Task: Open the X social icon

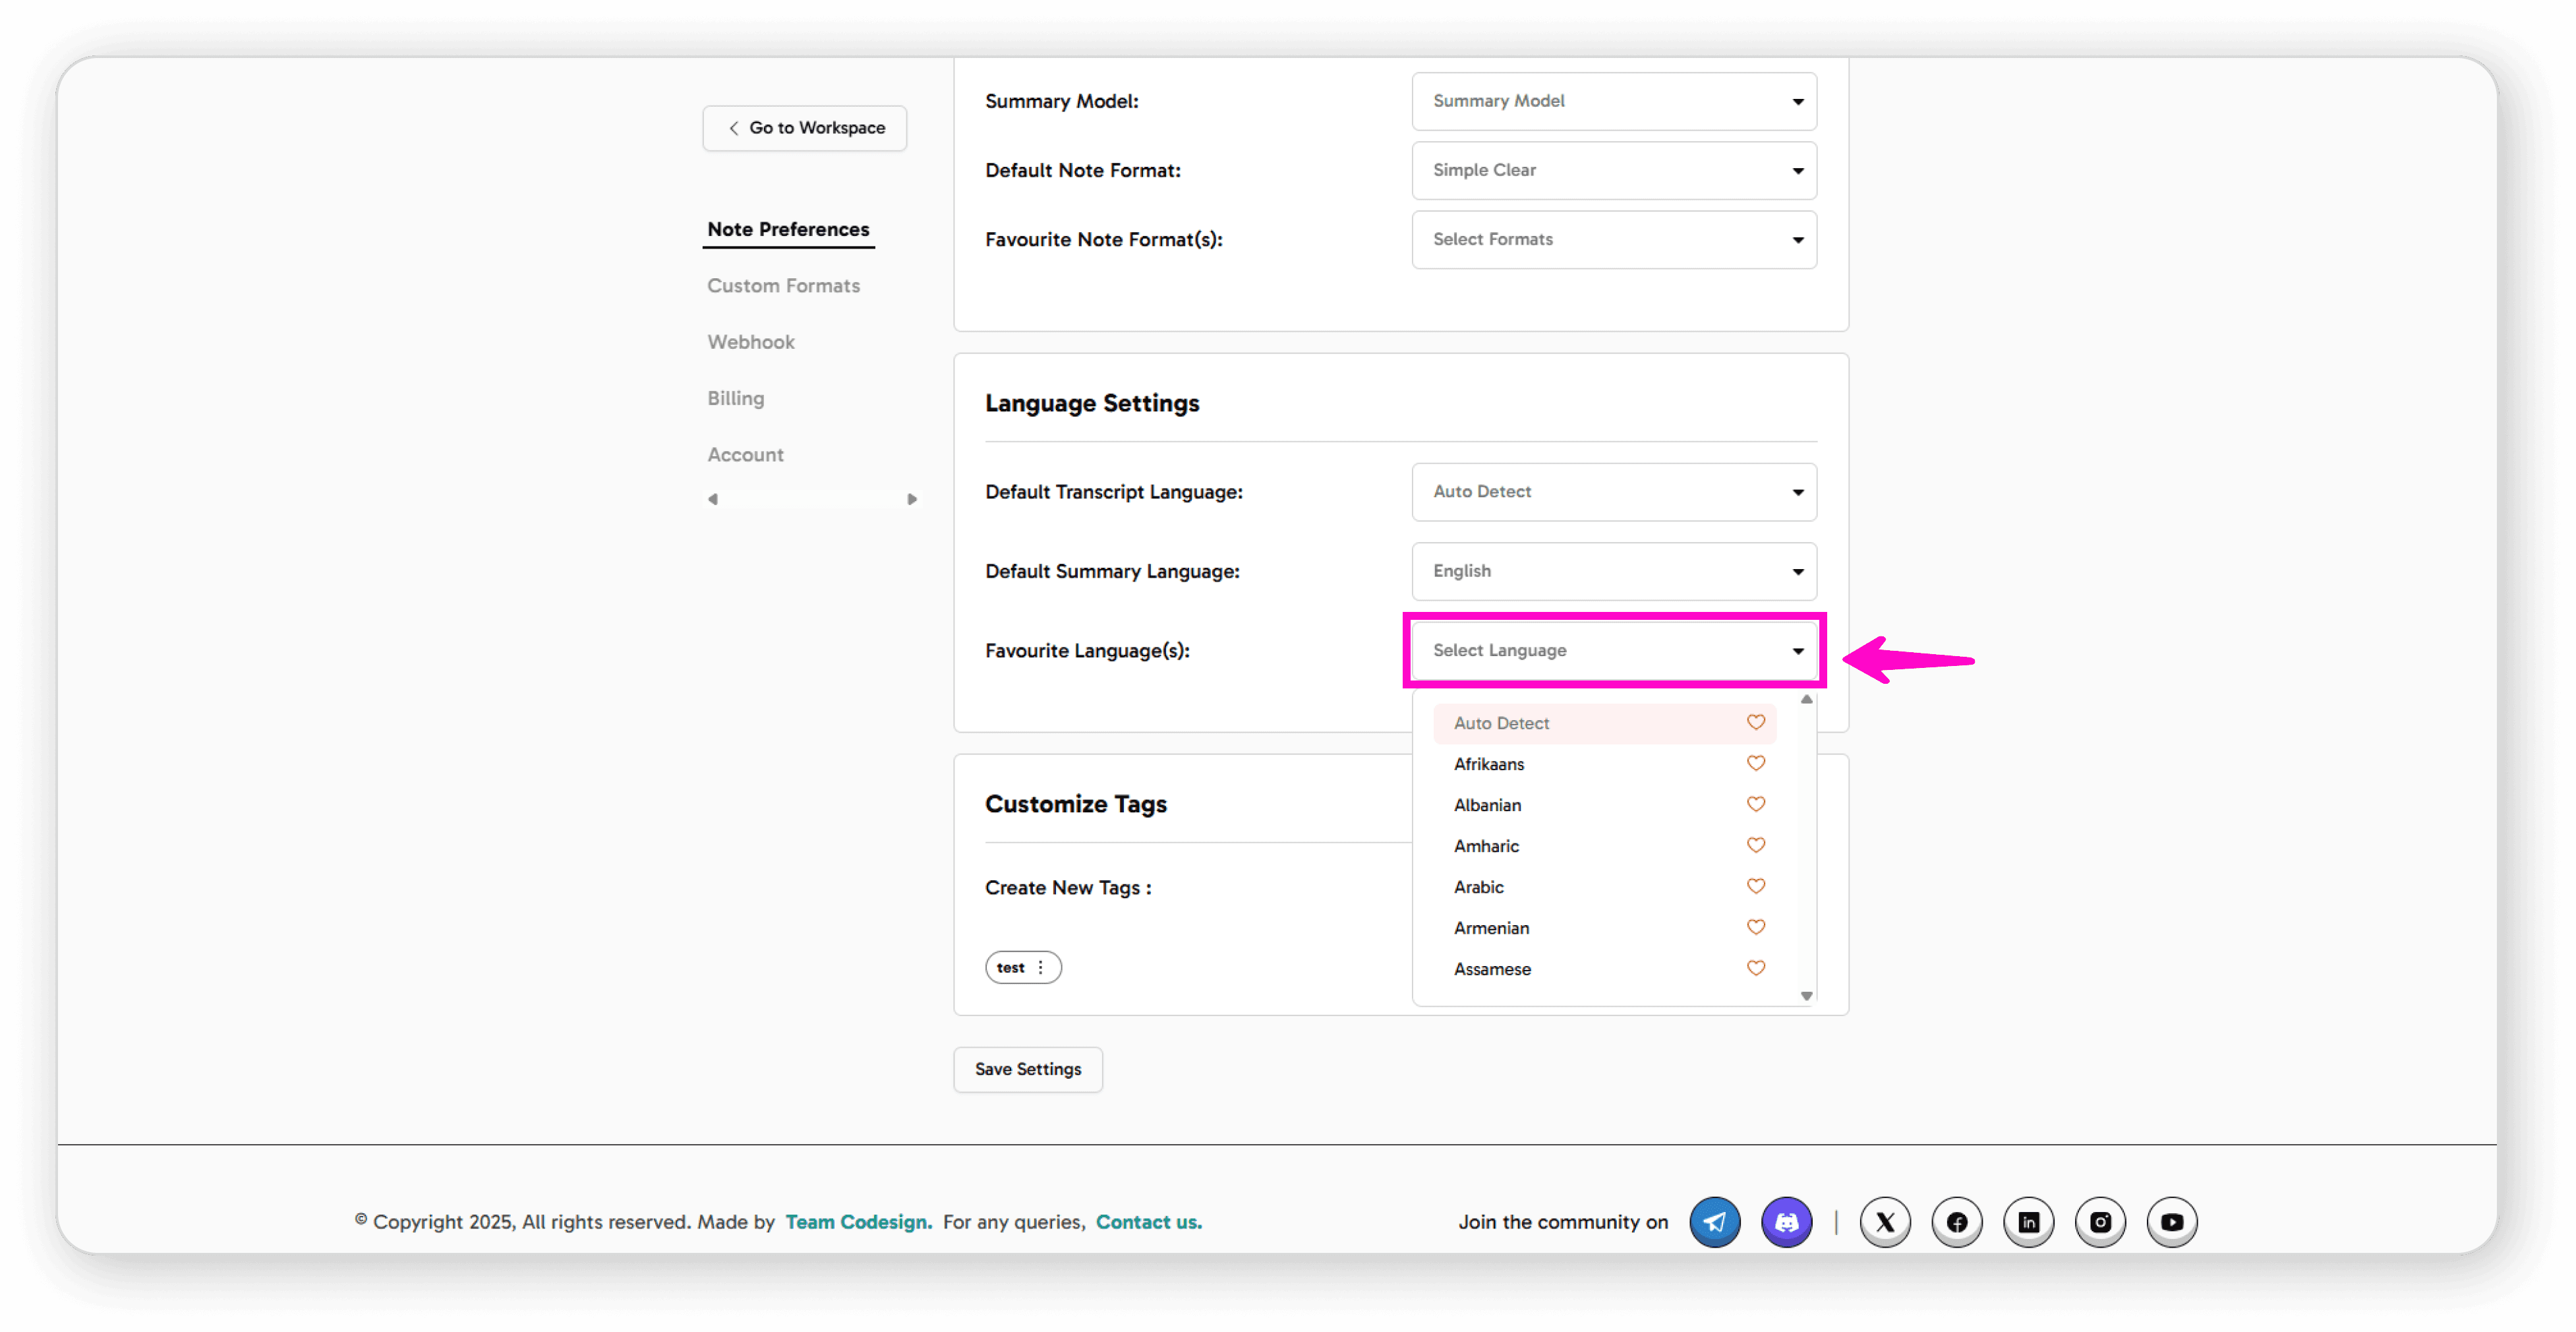Action: [x=1885, y=1221]
